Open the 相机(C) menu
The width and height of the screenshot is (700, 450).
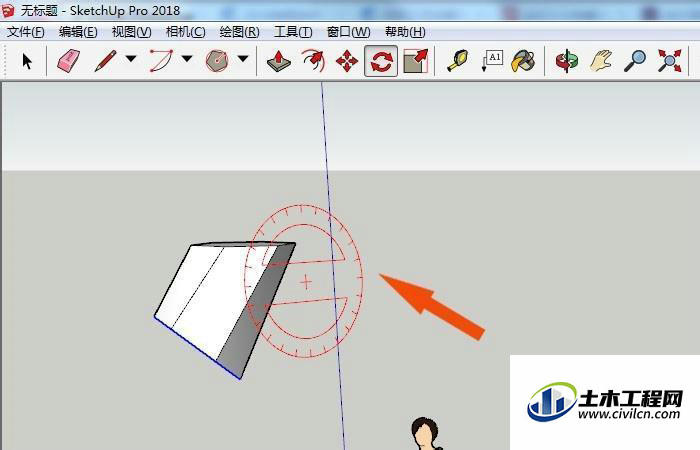185,32
